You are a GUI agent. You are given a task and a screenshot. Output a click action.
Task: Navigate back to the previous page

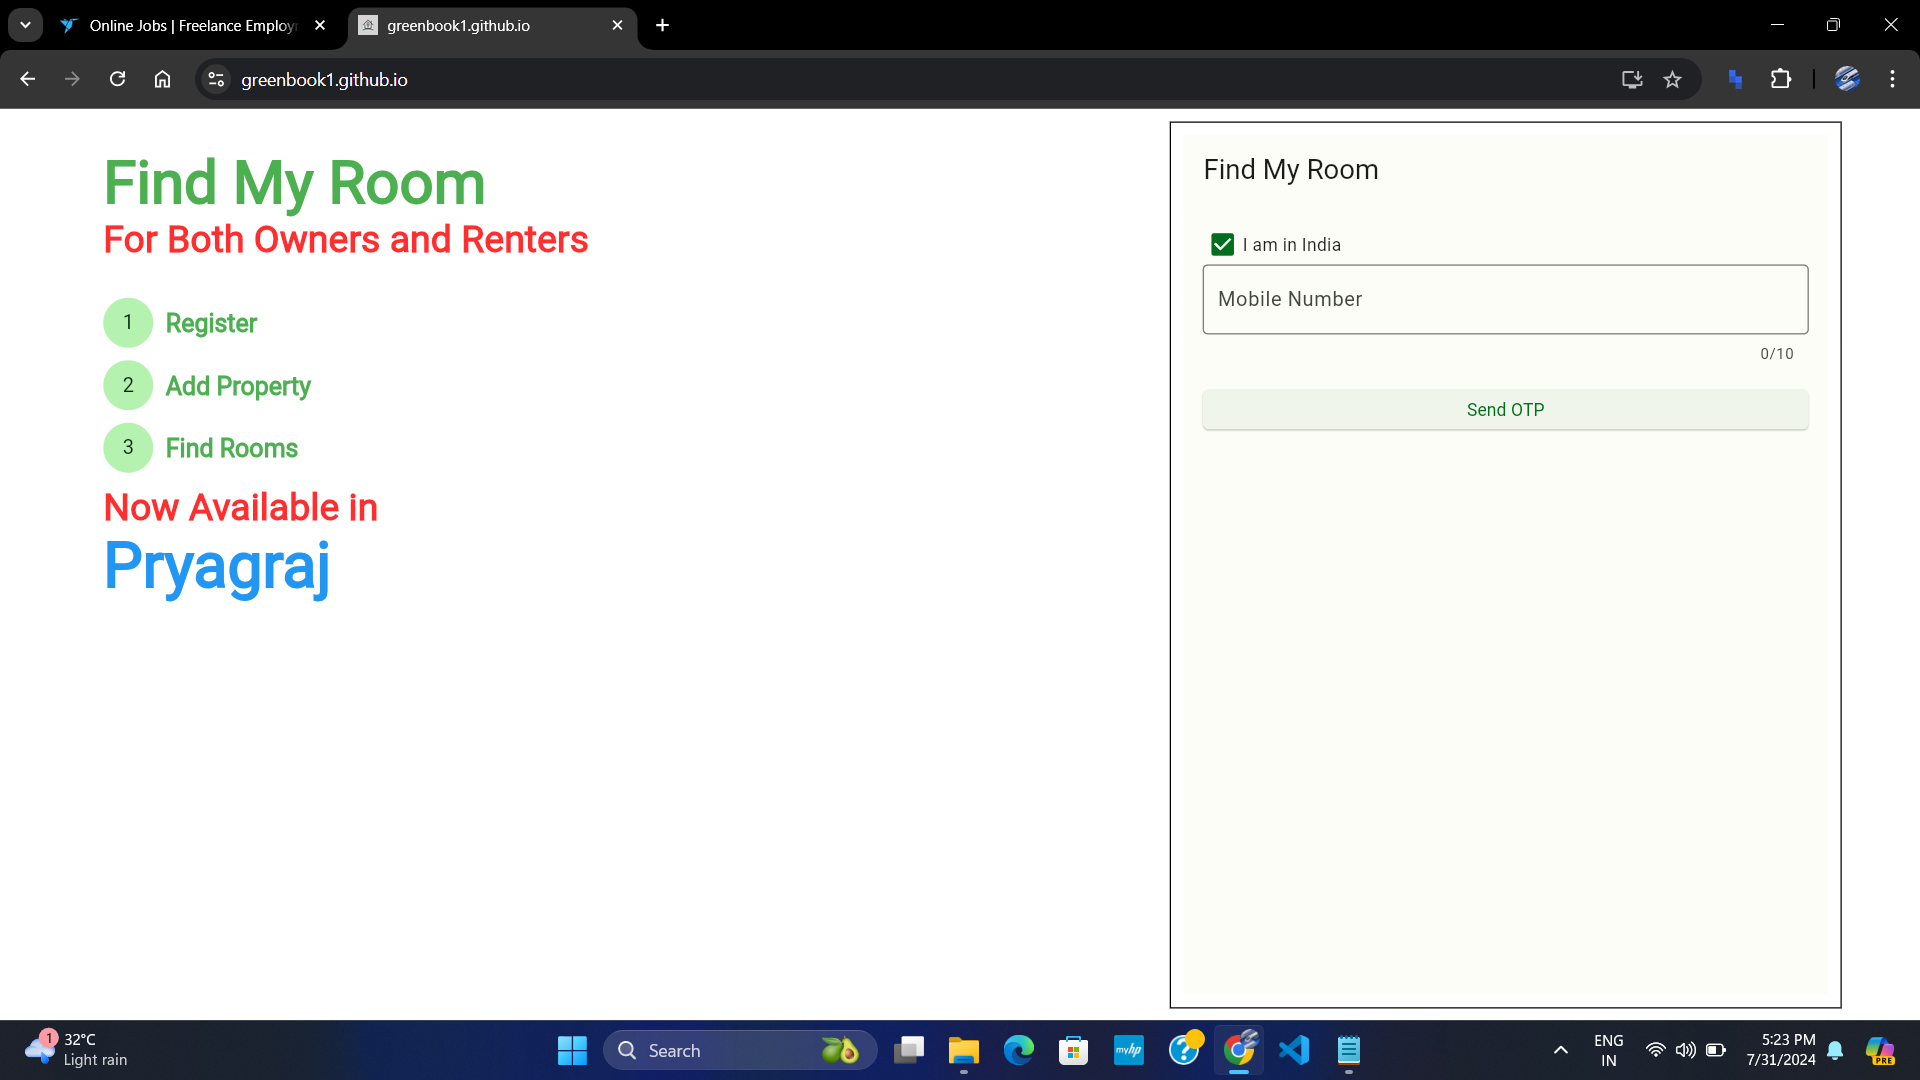[x=28, y=79]
